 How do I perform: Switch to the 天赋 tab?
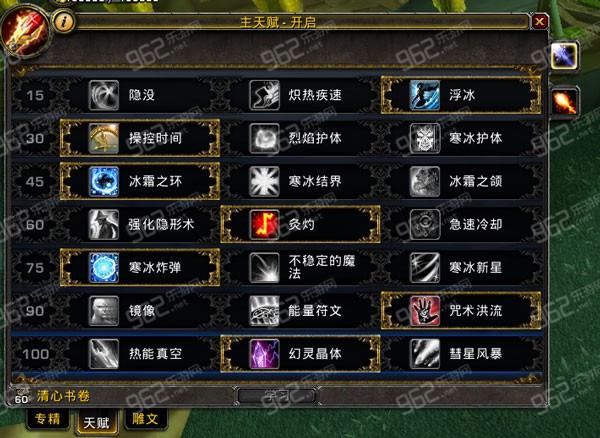[96, 422]
